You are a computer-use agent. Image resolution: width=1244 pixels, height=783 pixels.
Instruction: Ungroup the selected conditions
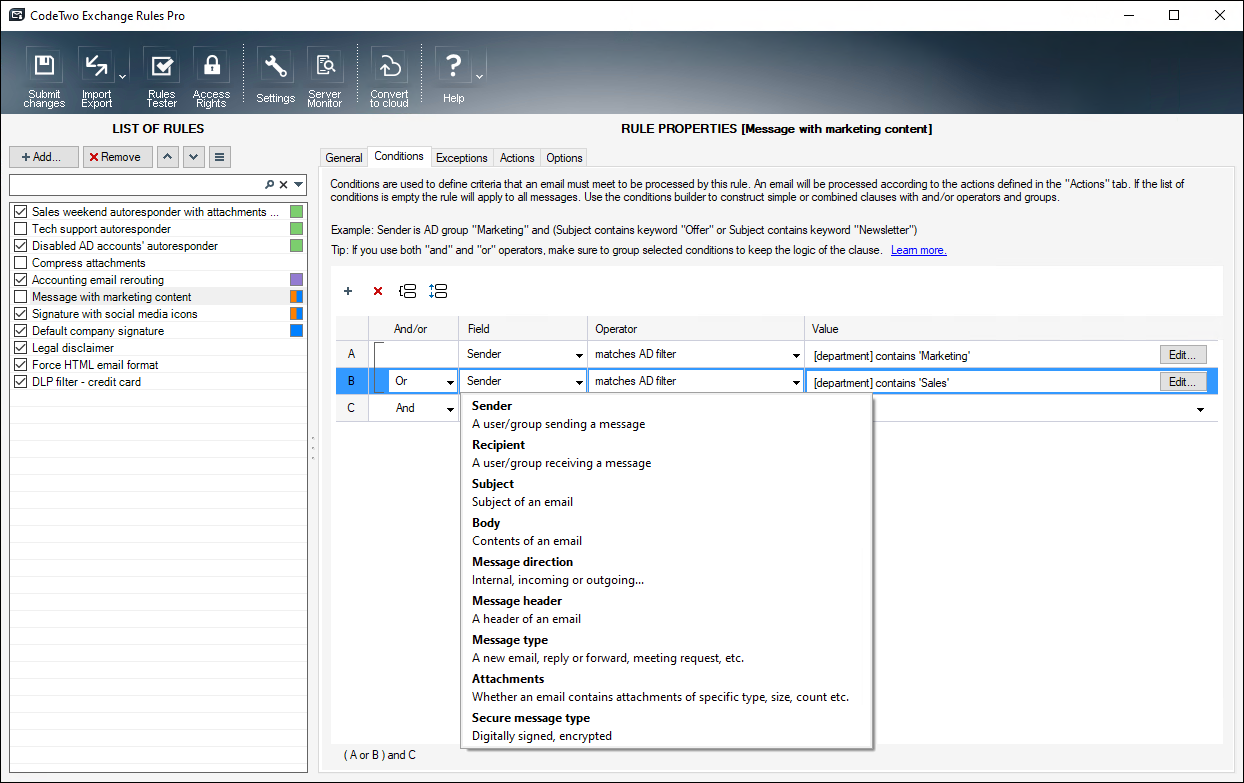(437, 291)
